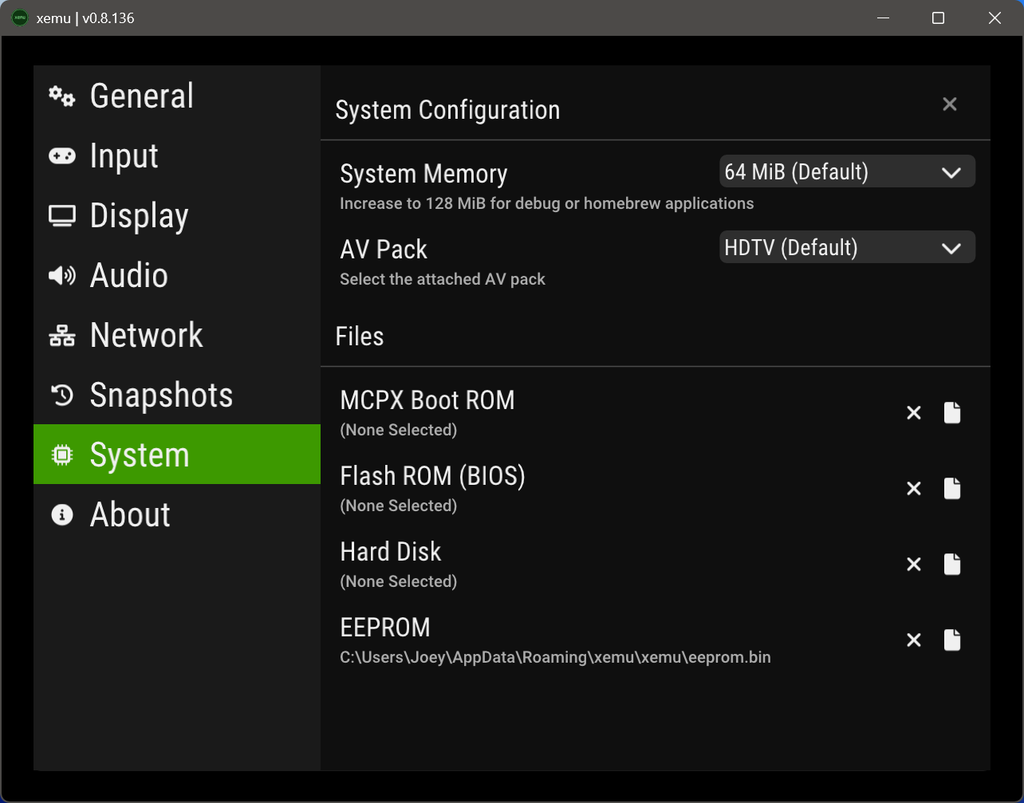Browse for a Hard Disk image file
The width and height of the screenshot is (1024, 803).
(x=952, y=564)
